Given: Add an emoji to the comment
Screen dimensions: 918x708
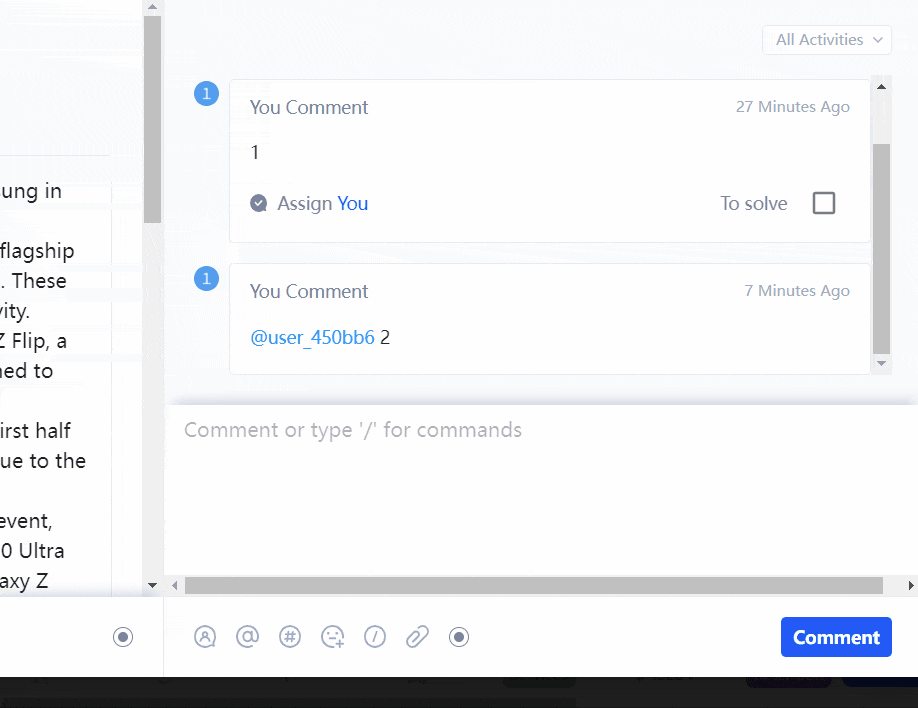Looking at the screenshot, I should [x=332, y=637].
